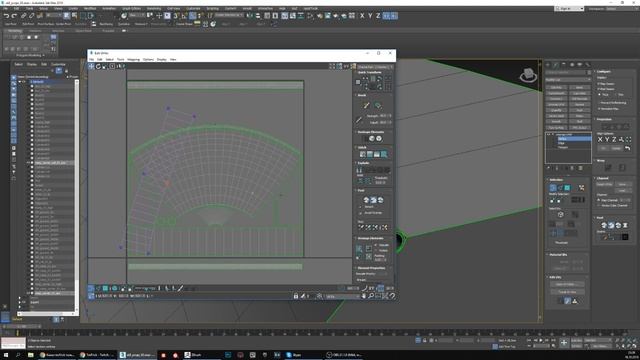Select Pan hand tool in Edit UVWs
Screen dimensions: 640x360
(x=364, y=296)
